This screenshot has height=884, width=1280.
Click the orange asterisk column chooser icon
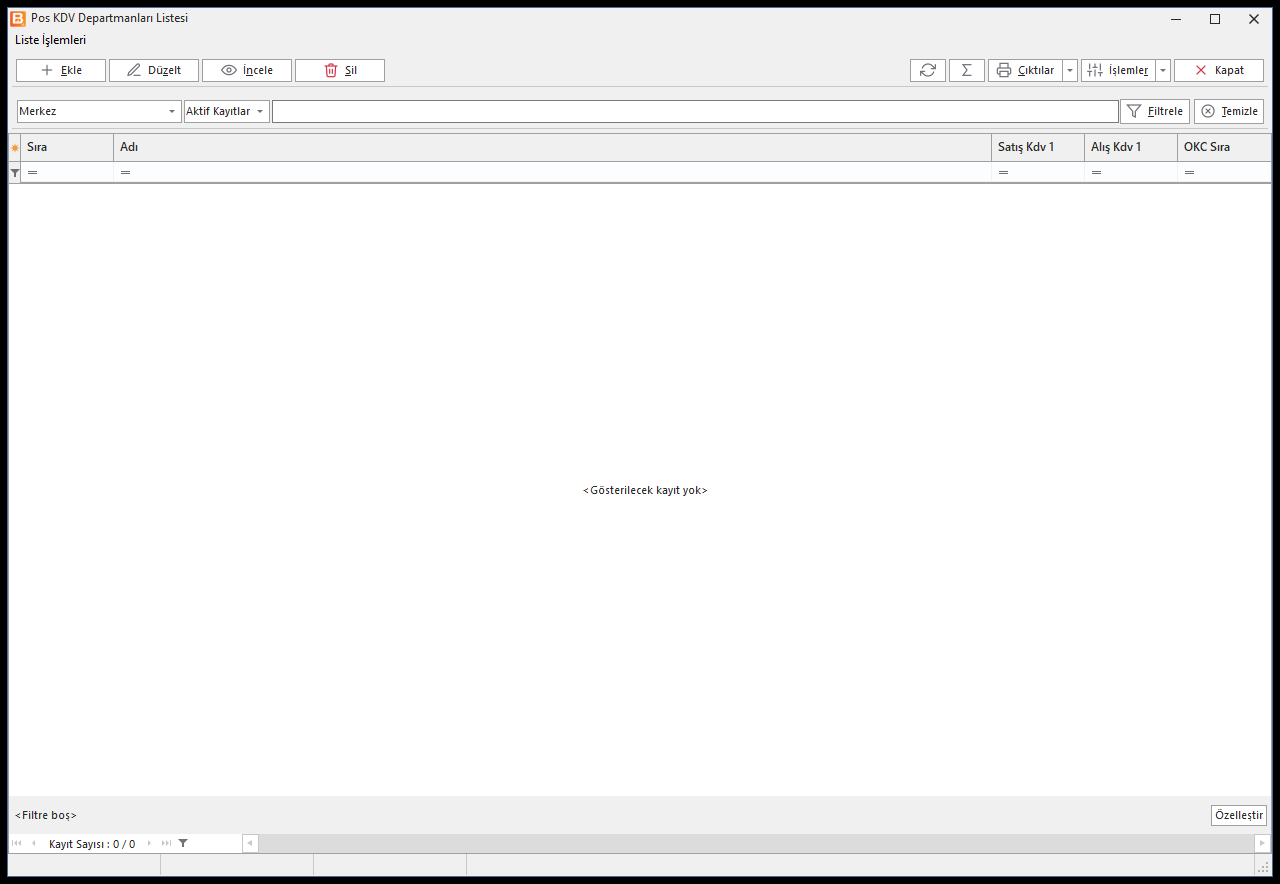(15, 148)
